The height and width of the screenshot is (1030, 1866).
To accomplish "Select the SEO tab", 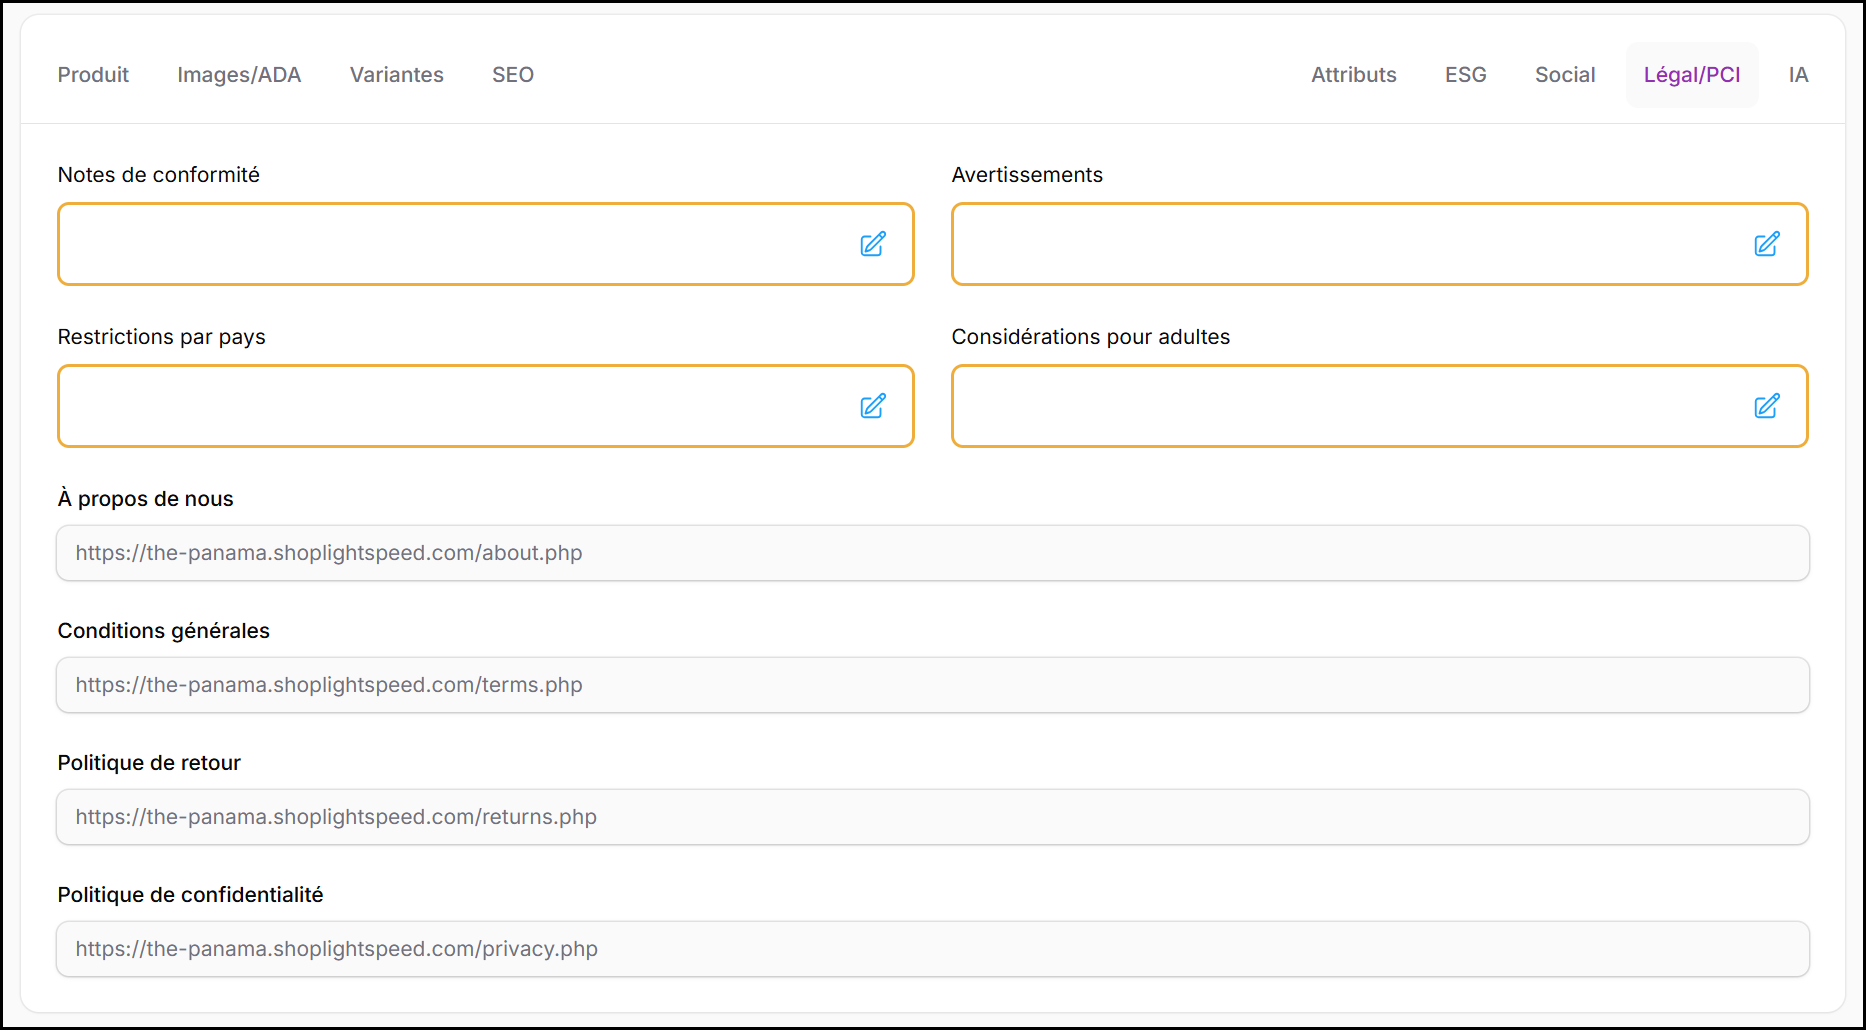I will (512, 75).
